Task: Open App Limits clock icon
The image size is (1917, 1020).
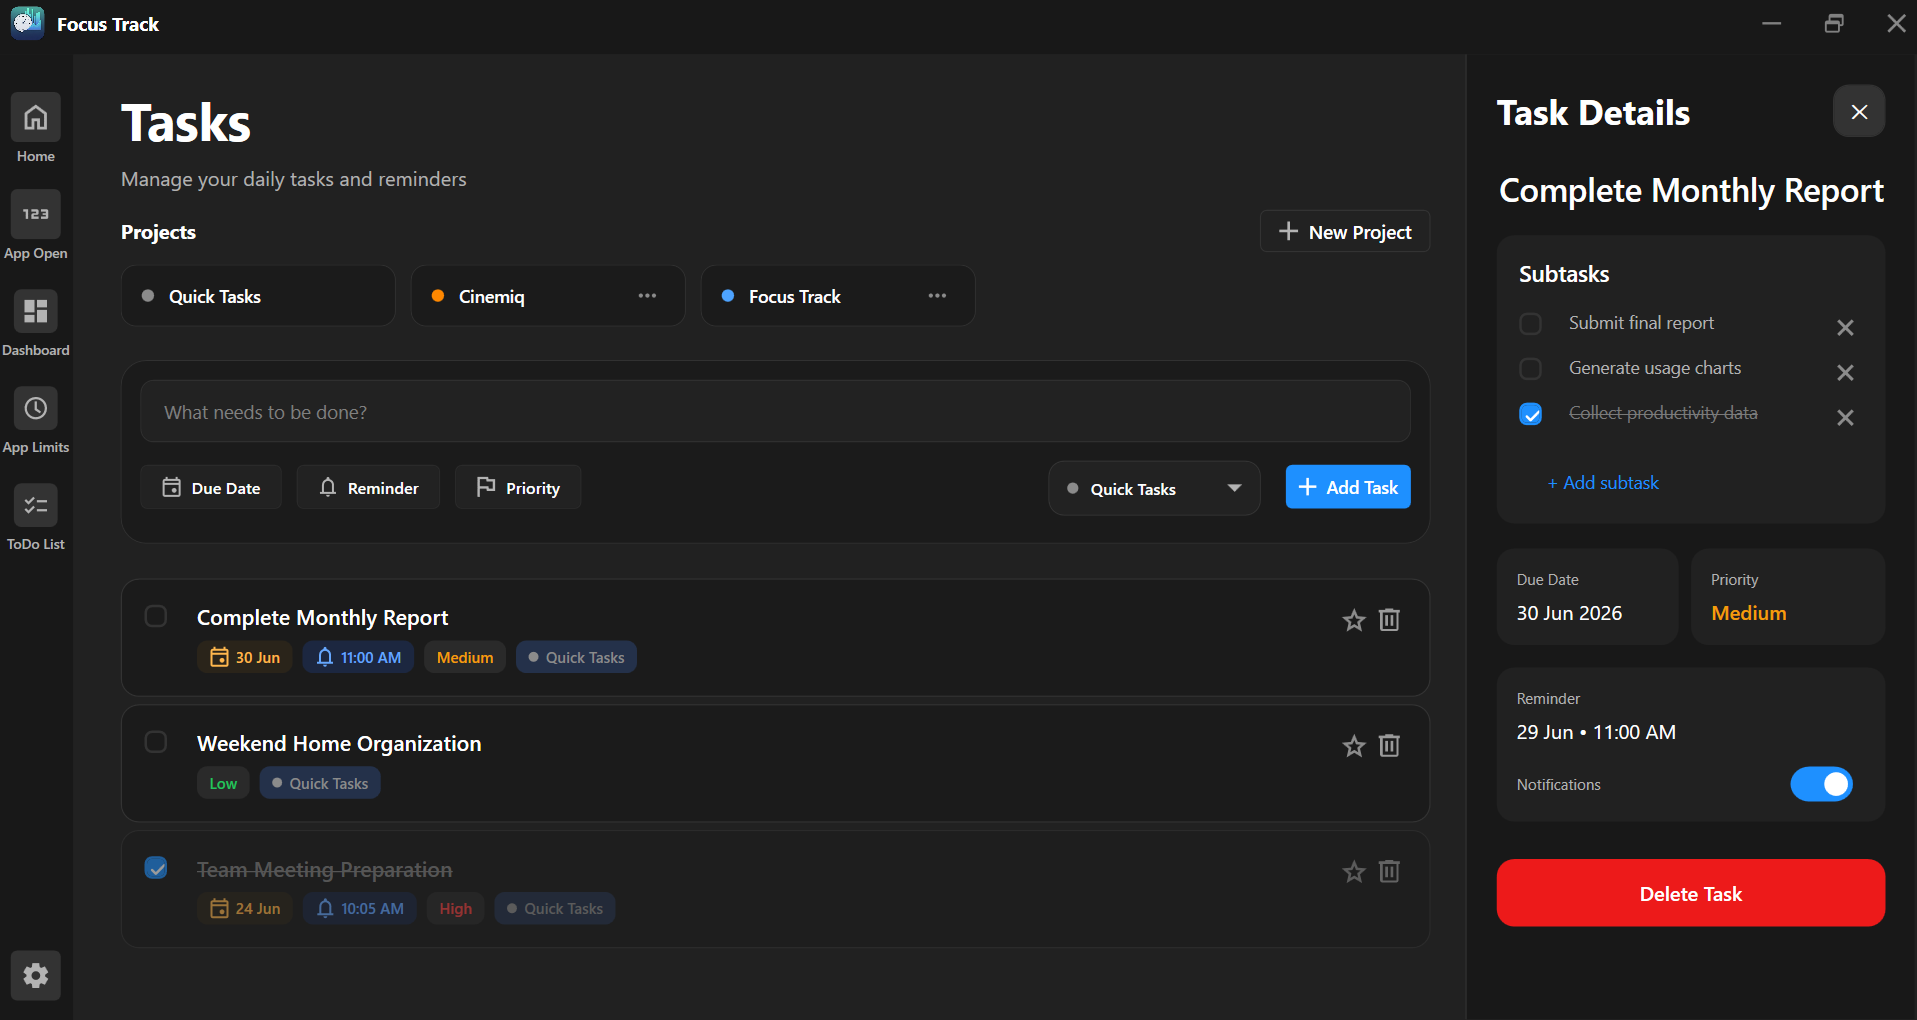Action: [x=36, y=408]
